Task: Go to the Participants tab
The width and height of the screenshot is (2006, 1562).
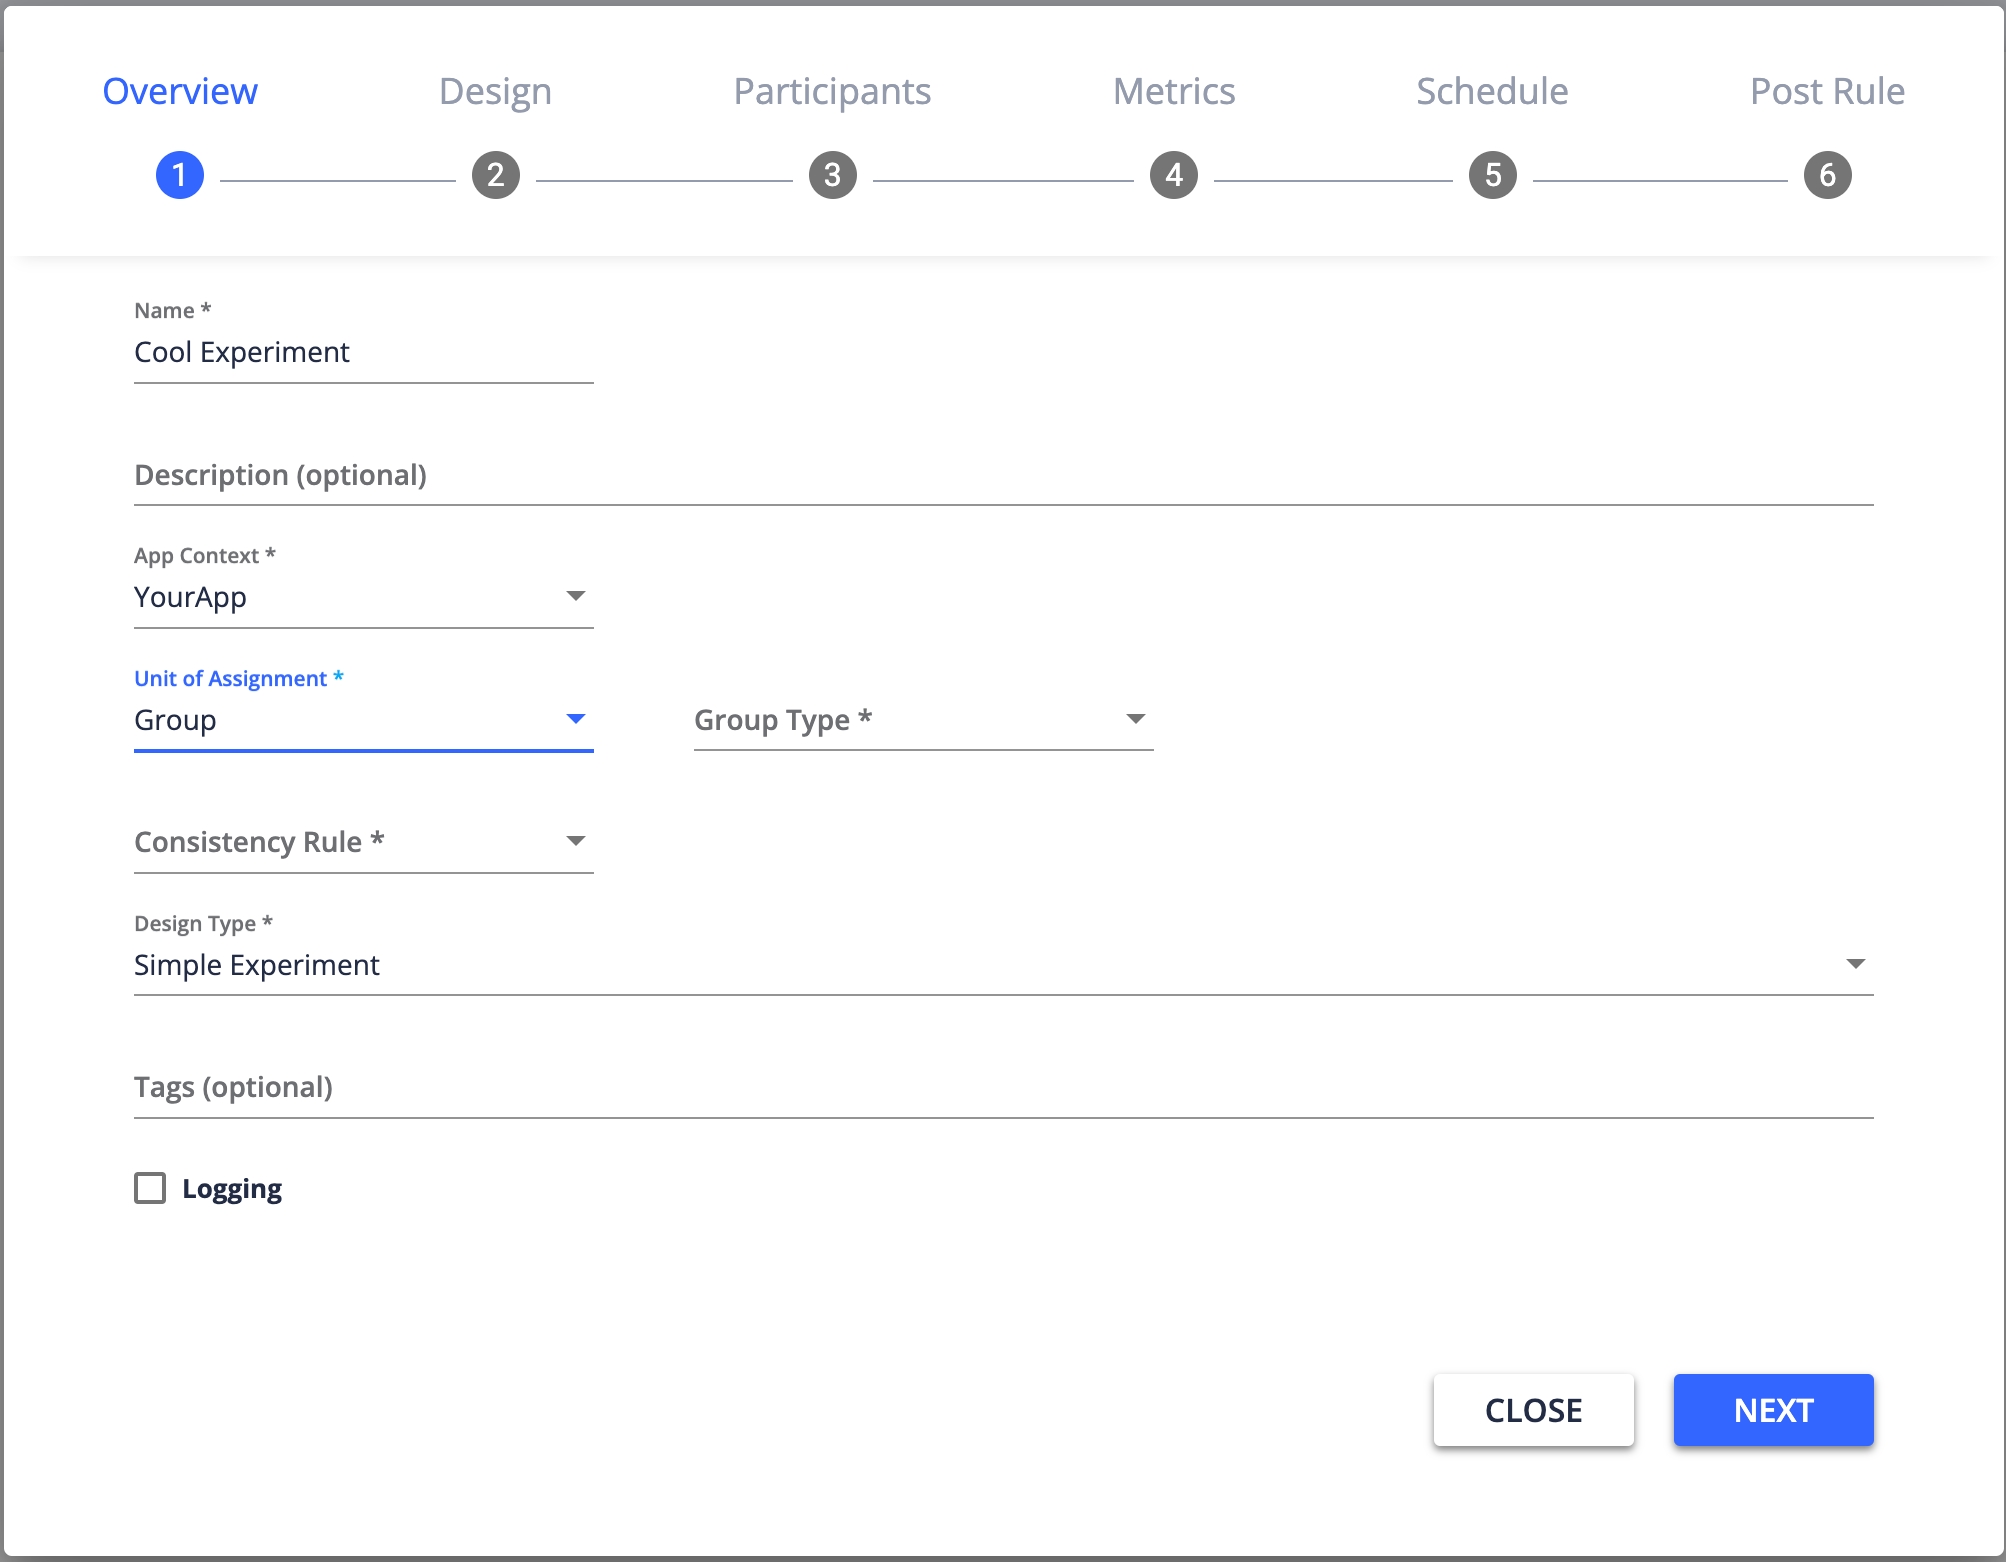Action: point(832,92)
